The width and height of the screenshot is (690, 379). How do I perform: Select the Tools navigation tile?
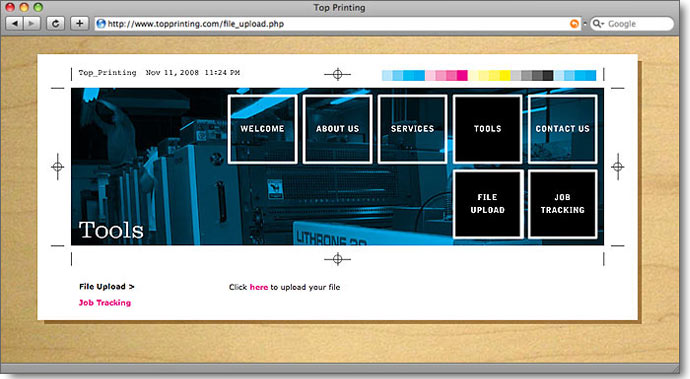point(488,129)
